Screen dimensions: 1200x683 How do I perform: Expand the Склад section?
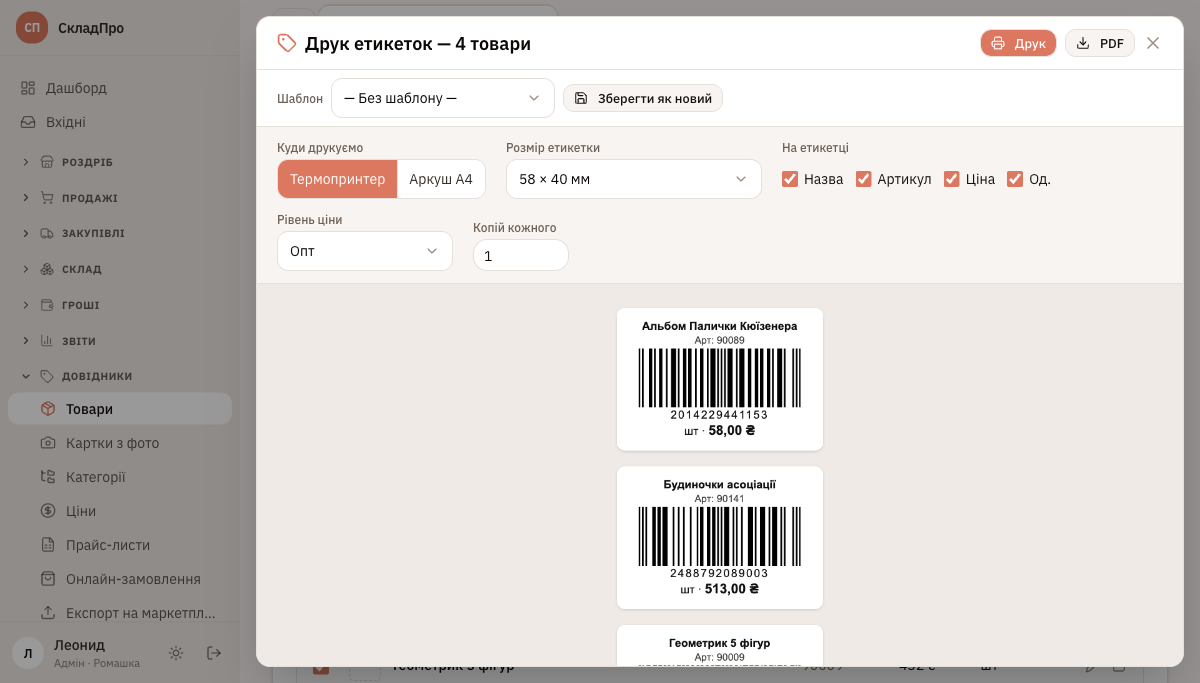pos(120,269)
